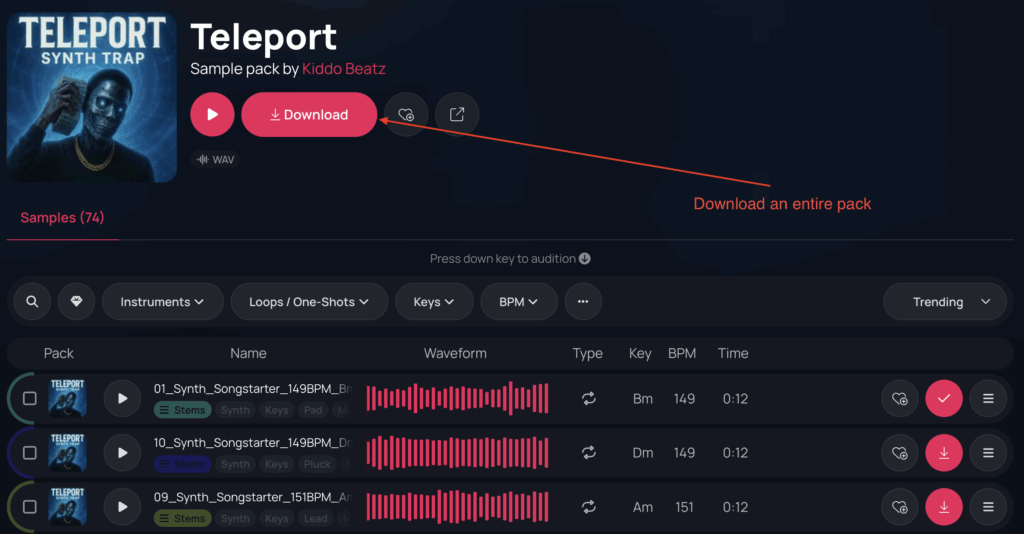Add the Teleport pack to favorites

point(406,115)
